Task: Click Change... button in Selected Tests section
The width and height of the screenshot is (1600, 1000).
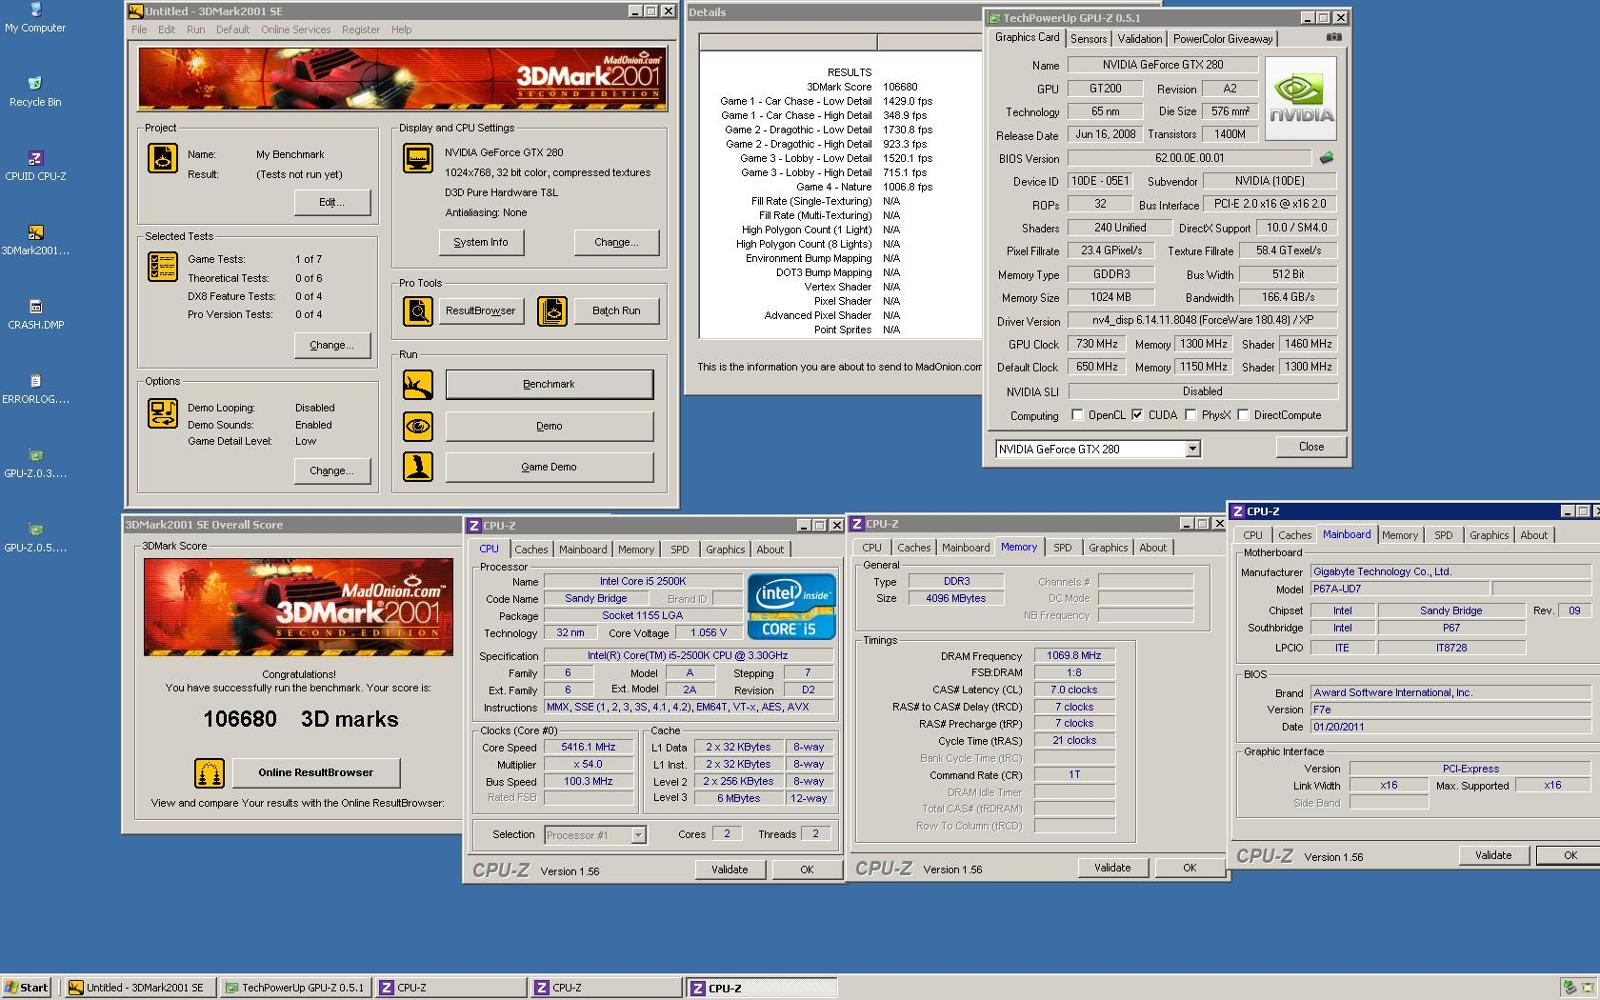Action: pyautogui.click(x=332, y=345)
